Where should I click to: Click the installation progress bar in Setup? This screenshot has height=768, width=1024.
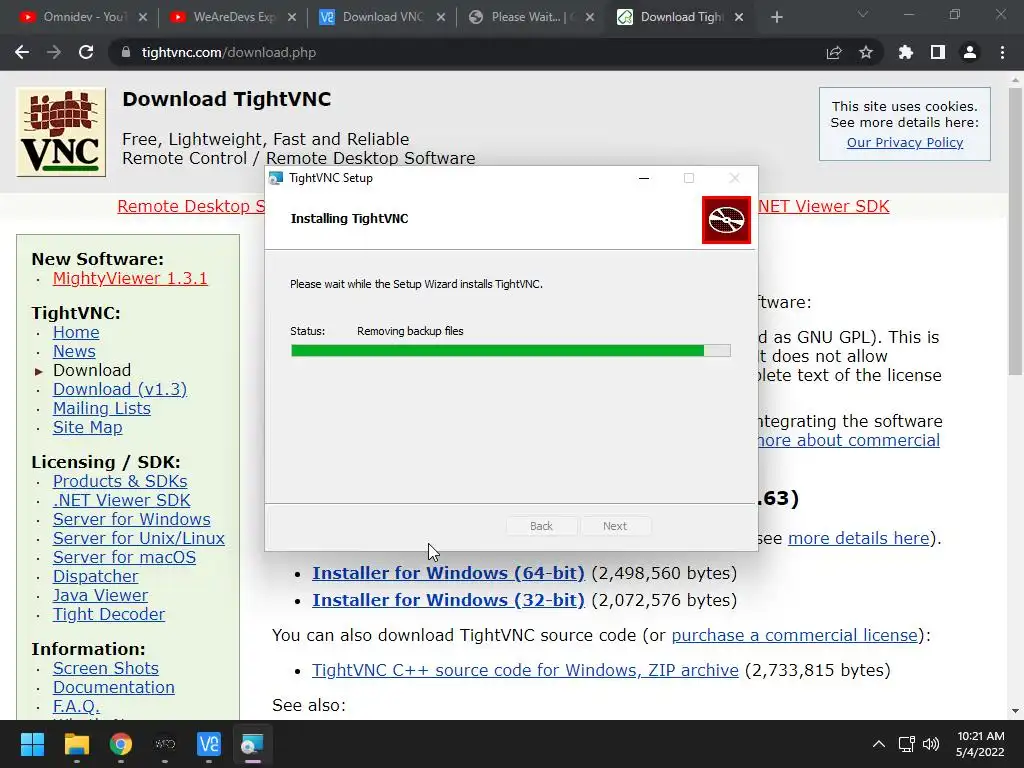click(511, 351)
